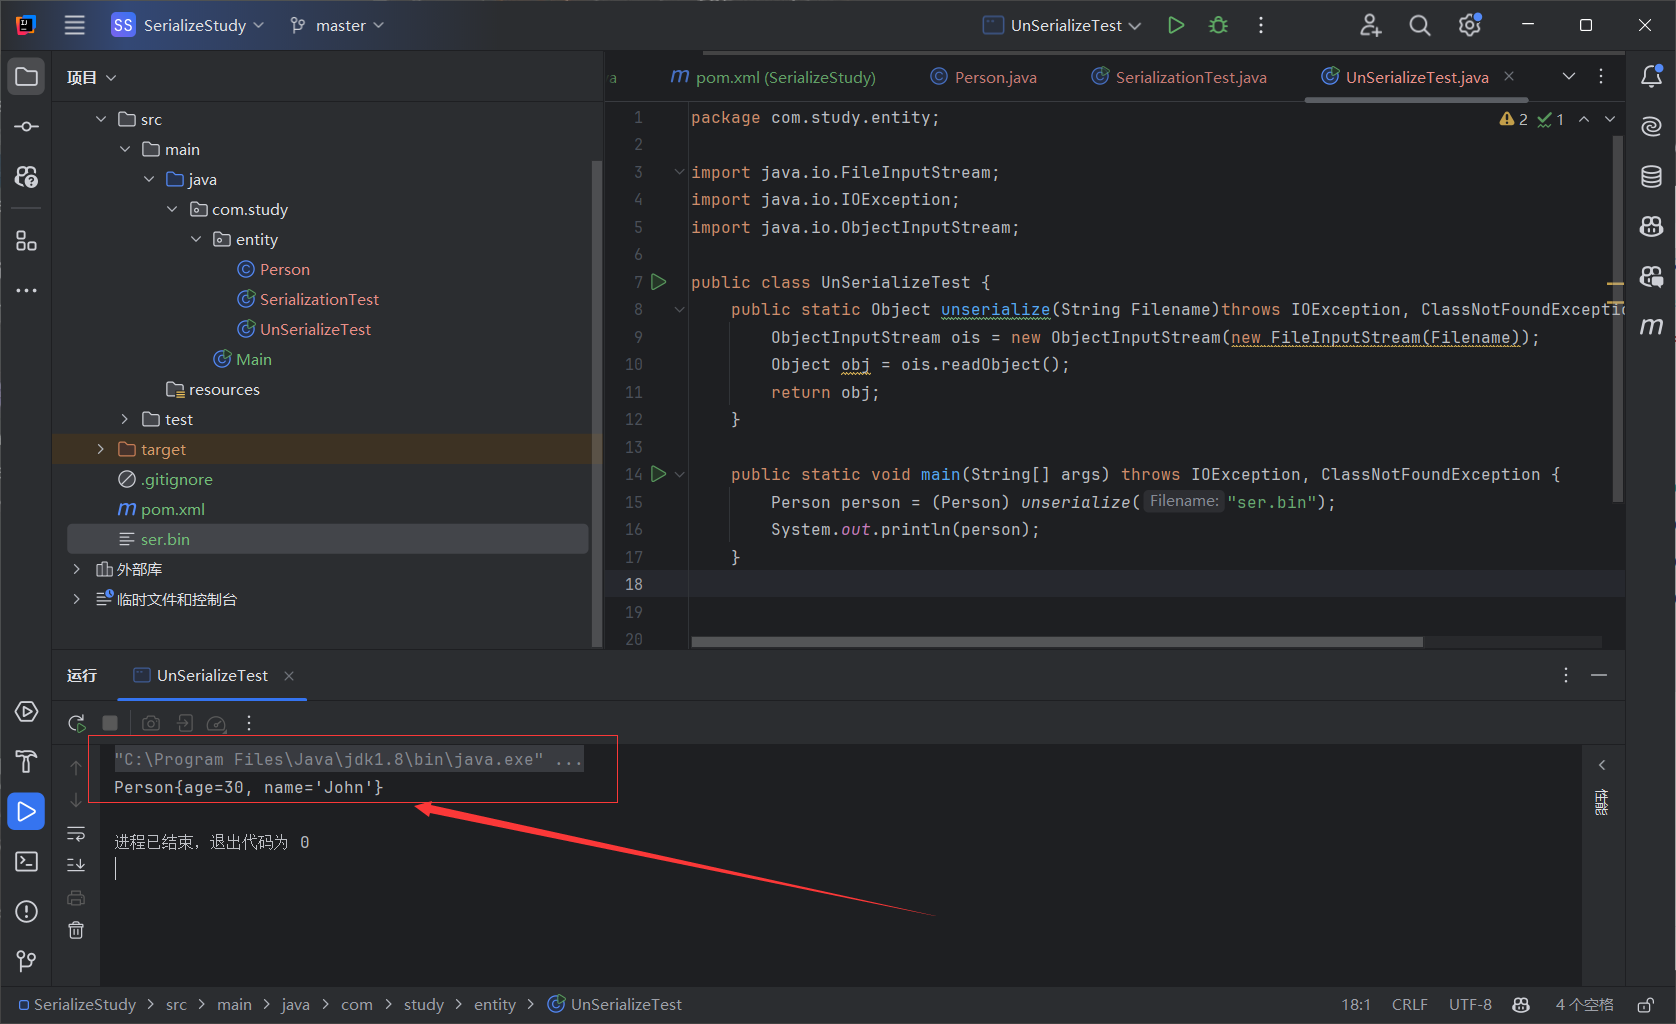This screenshot has width=1676, height=1024.
Task: Open IDE settings gear
Action: click(1470, 25)
